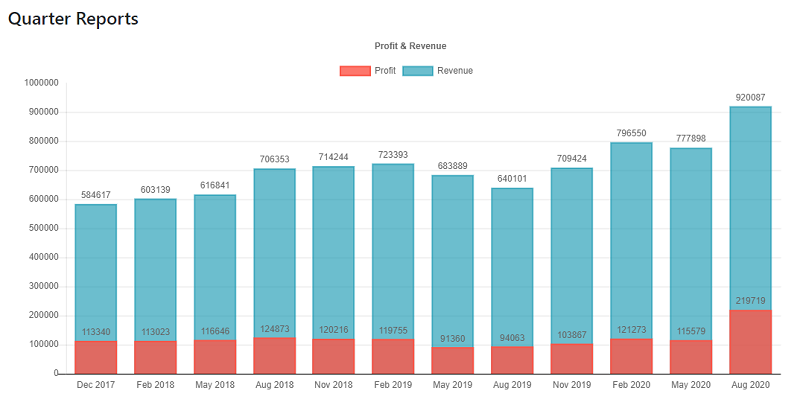Click the blue Revenue legend color box
This screenshot has height=411, width=800.
pos(417,71)
